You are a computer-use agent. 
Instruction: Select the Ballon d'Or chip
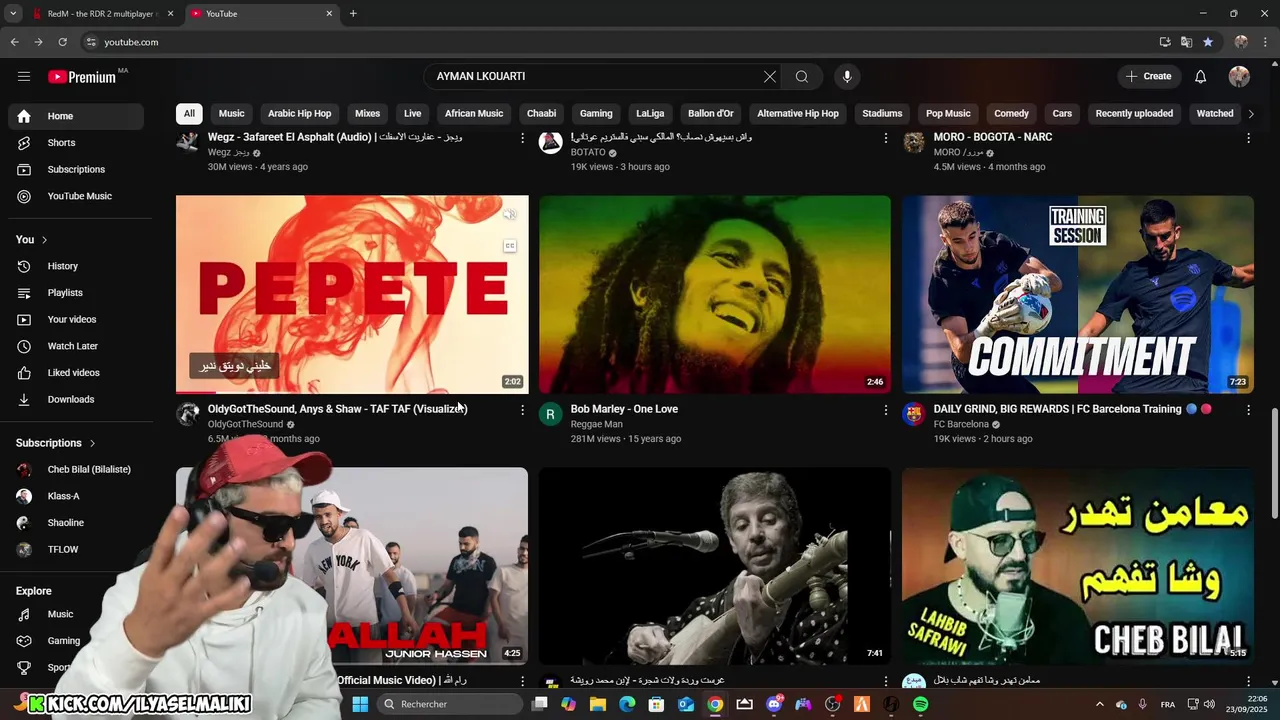click(x=711, y=113)
